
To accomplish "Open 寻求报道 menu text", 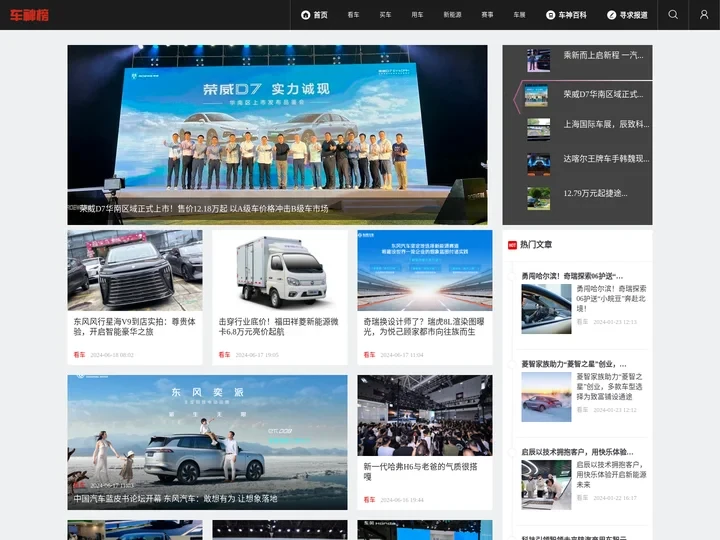I will click(633, 15).
